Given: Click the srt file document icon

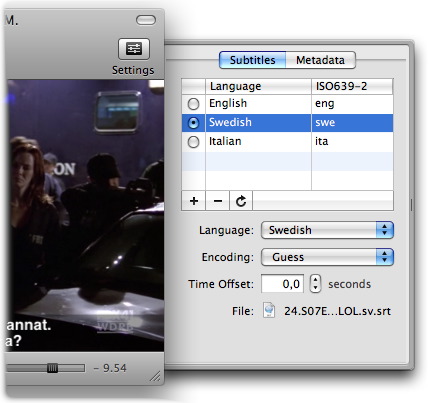Looking at the screenshot, I should tap(269, 310).
